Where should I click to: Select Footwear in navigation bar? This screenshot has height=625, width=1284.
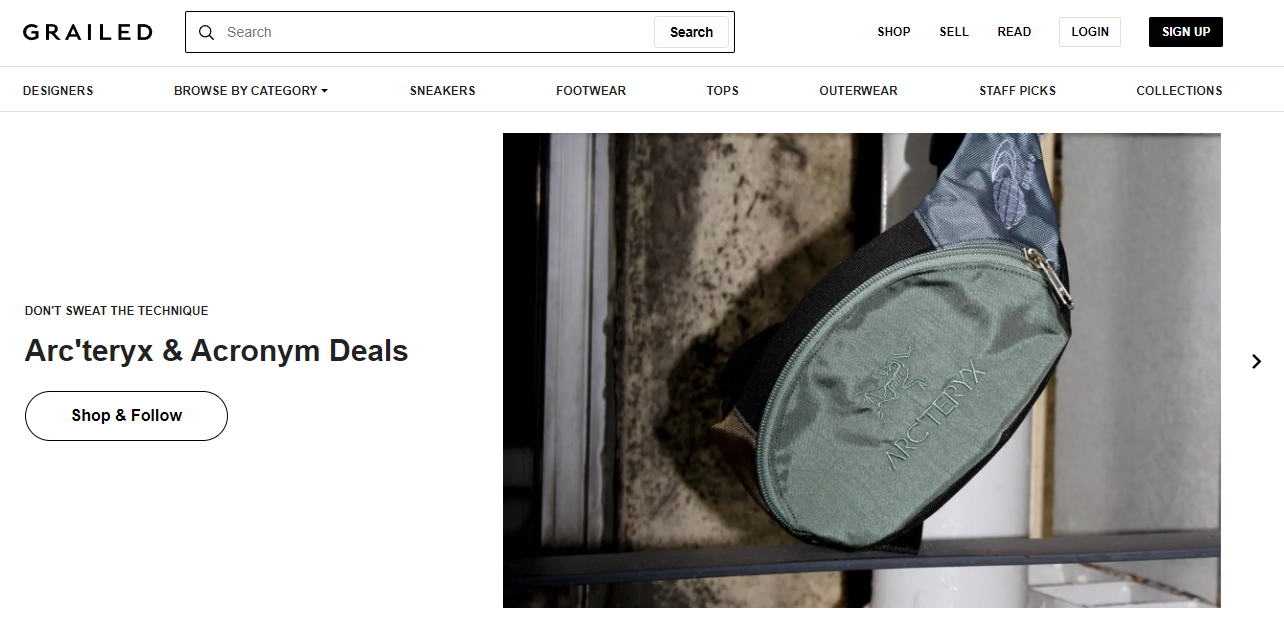click(591, 90)
